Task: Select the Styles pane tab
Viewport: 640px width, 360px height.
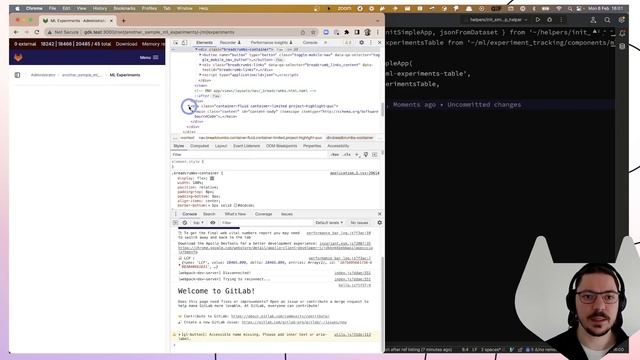Action: click(x=179, y=146)
